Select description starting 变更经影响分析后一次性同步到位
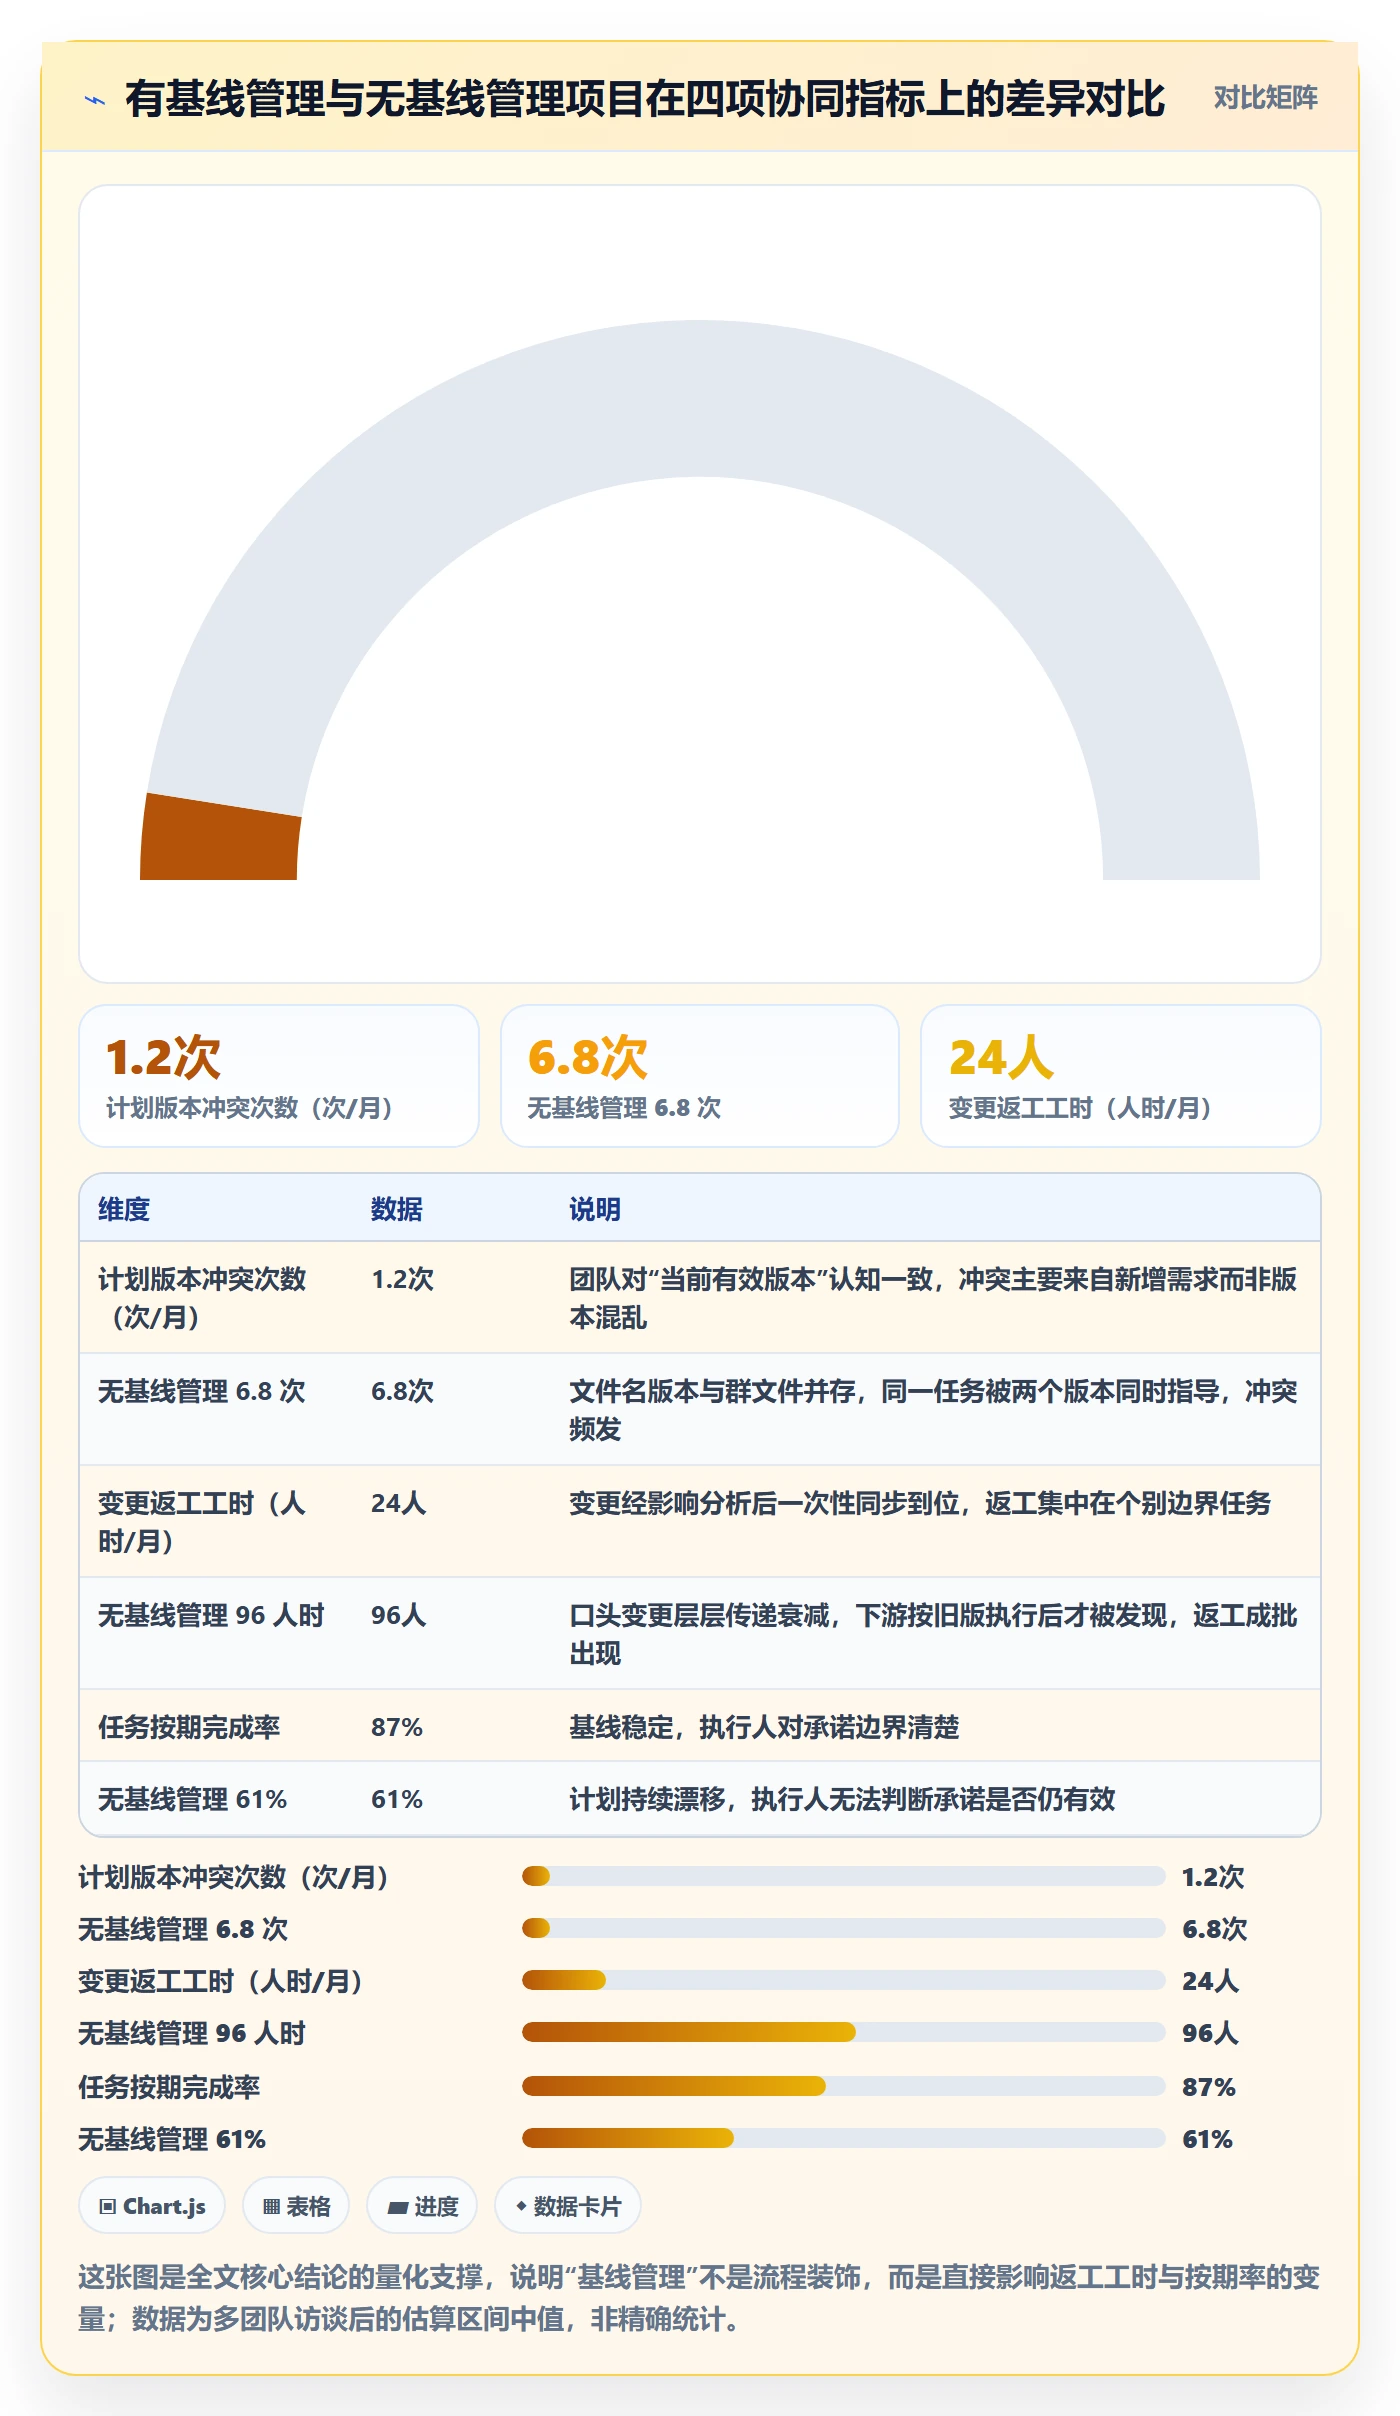1400x2416 pixels. pyautogui.click(x=920, y=1503)
